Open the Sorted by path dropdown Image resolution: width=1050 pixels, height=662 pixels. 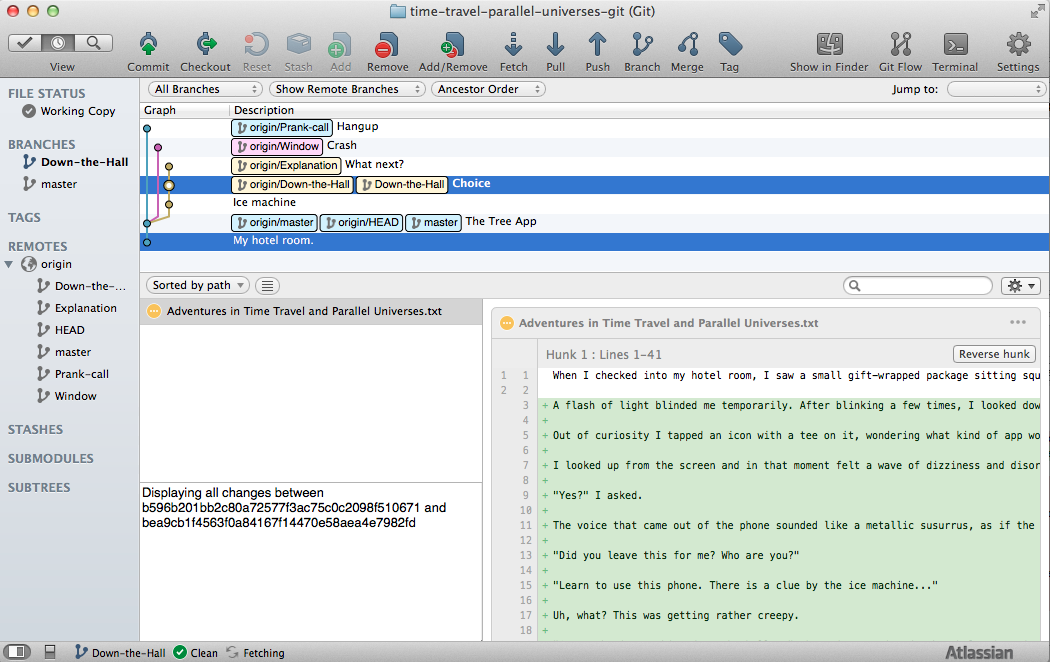(x=198, y=285)
